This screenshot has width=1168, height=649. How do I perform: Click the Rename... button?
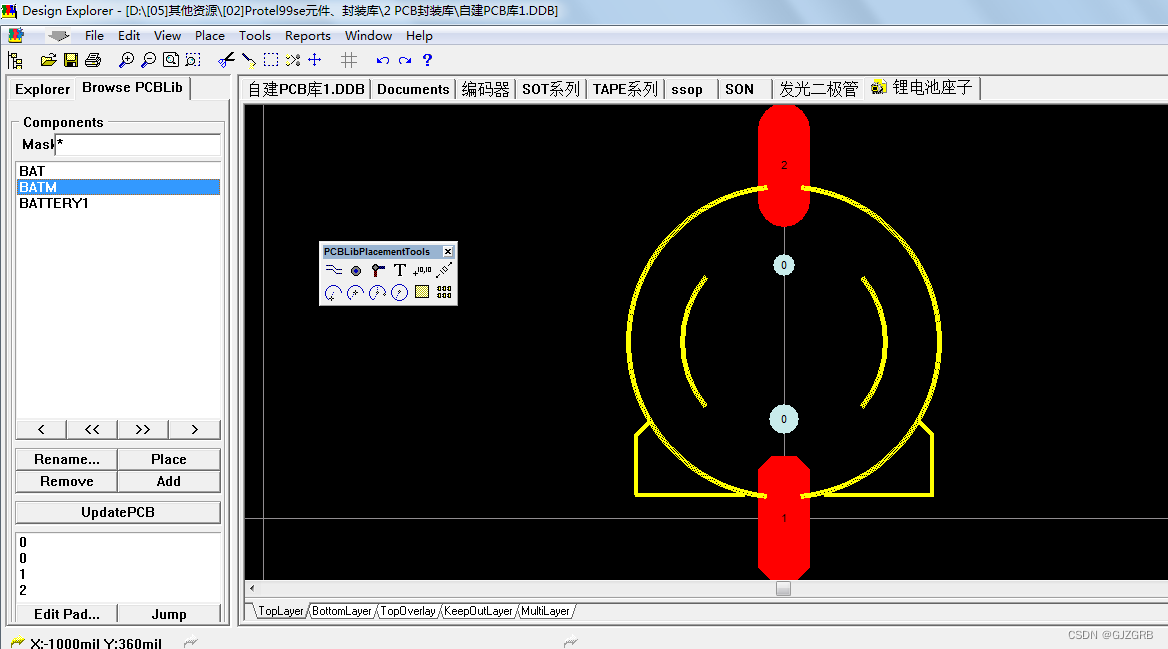[66, 460]
